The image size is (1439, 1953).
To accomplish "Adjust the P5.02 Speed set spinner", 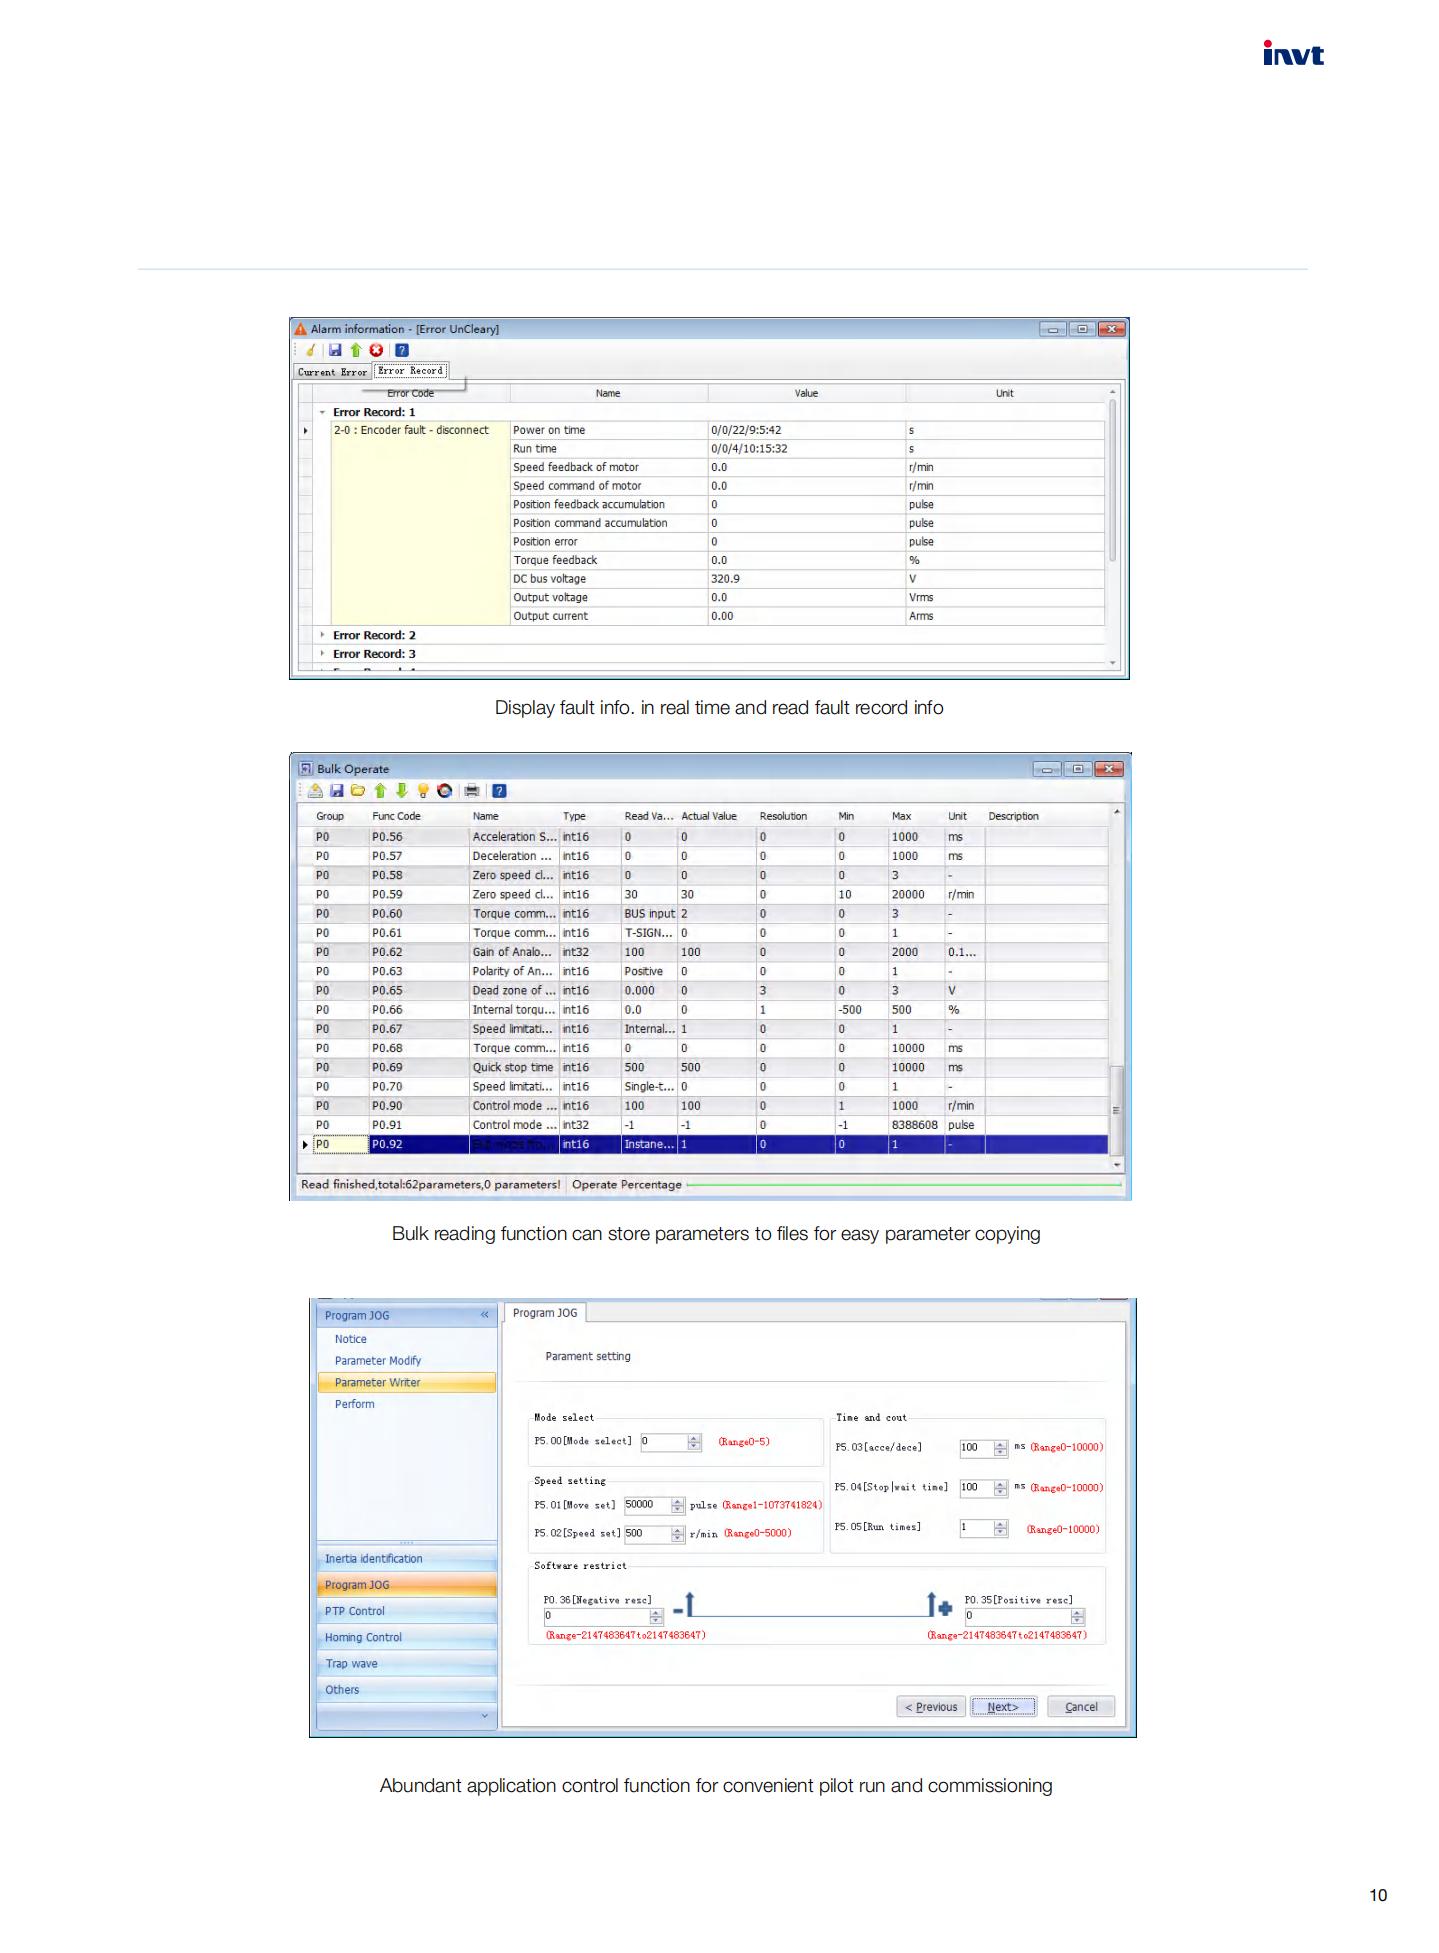I will [x=678, y=1534].
